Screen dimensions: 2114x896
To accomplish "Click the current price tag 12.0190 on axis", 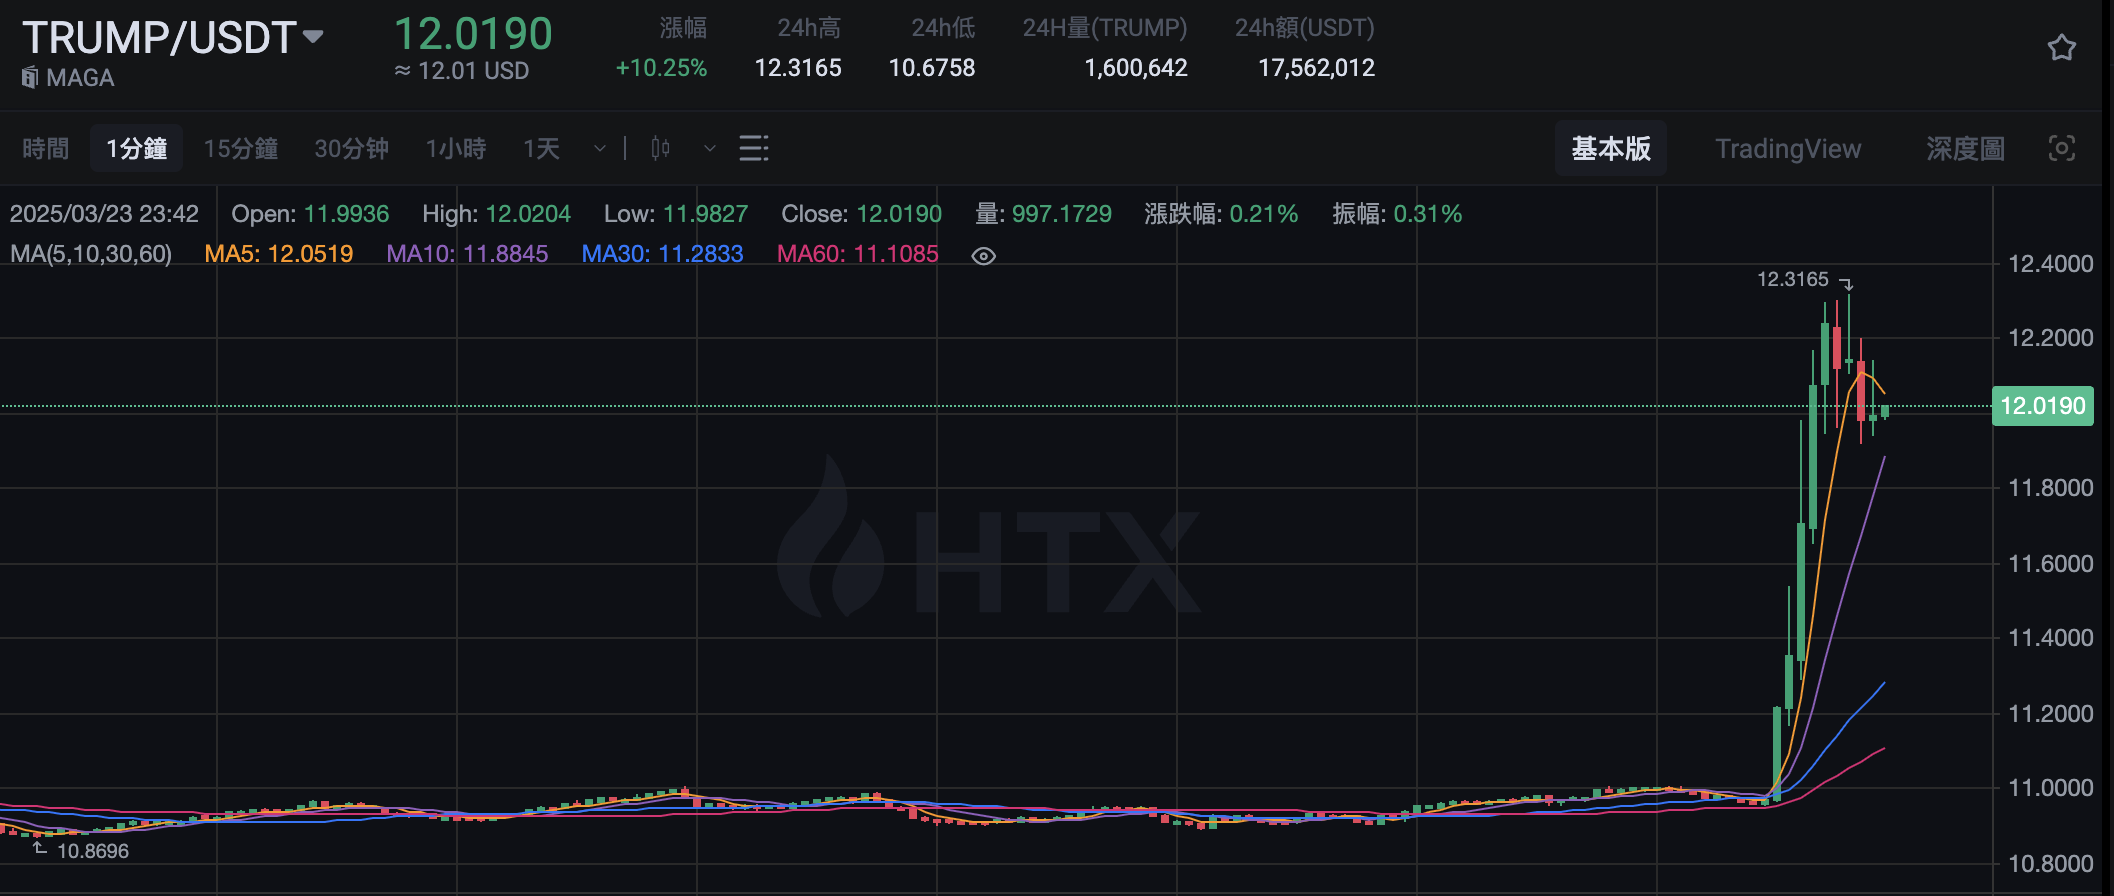I will point(2043,406).
